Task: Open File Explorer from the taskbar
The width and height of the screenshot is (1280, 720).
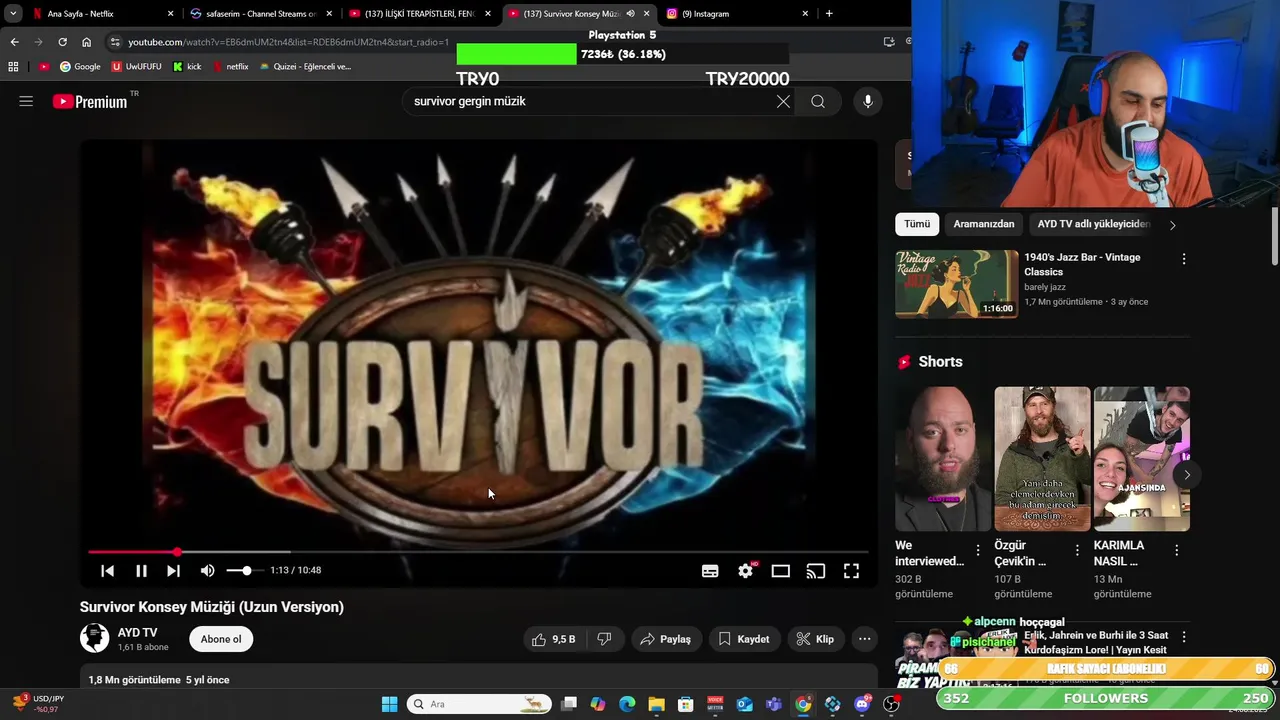Action: pos(656,704)
